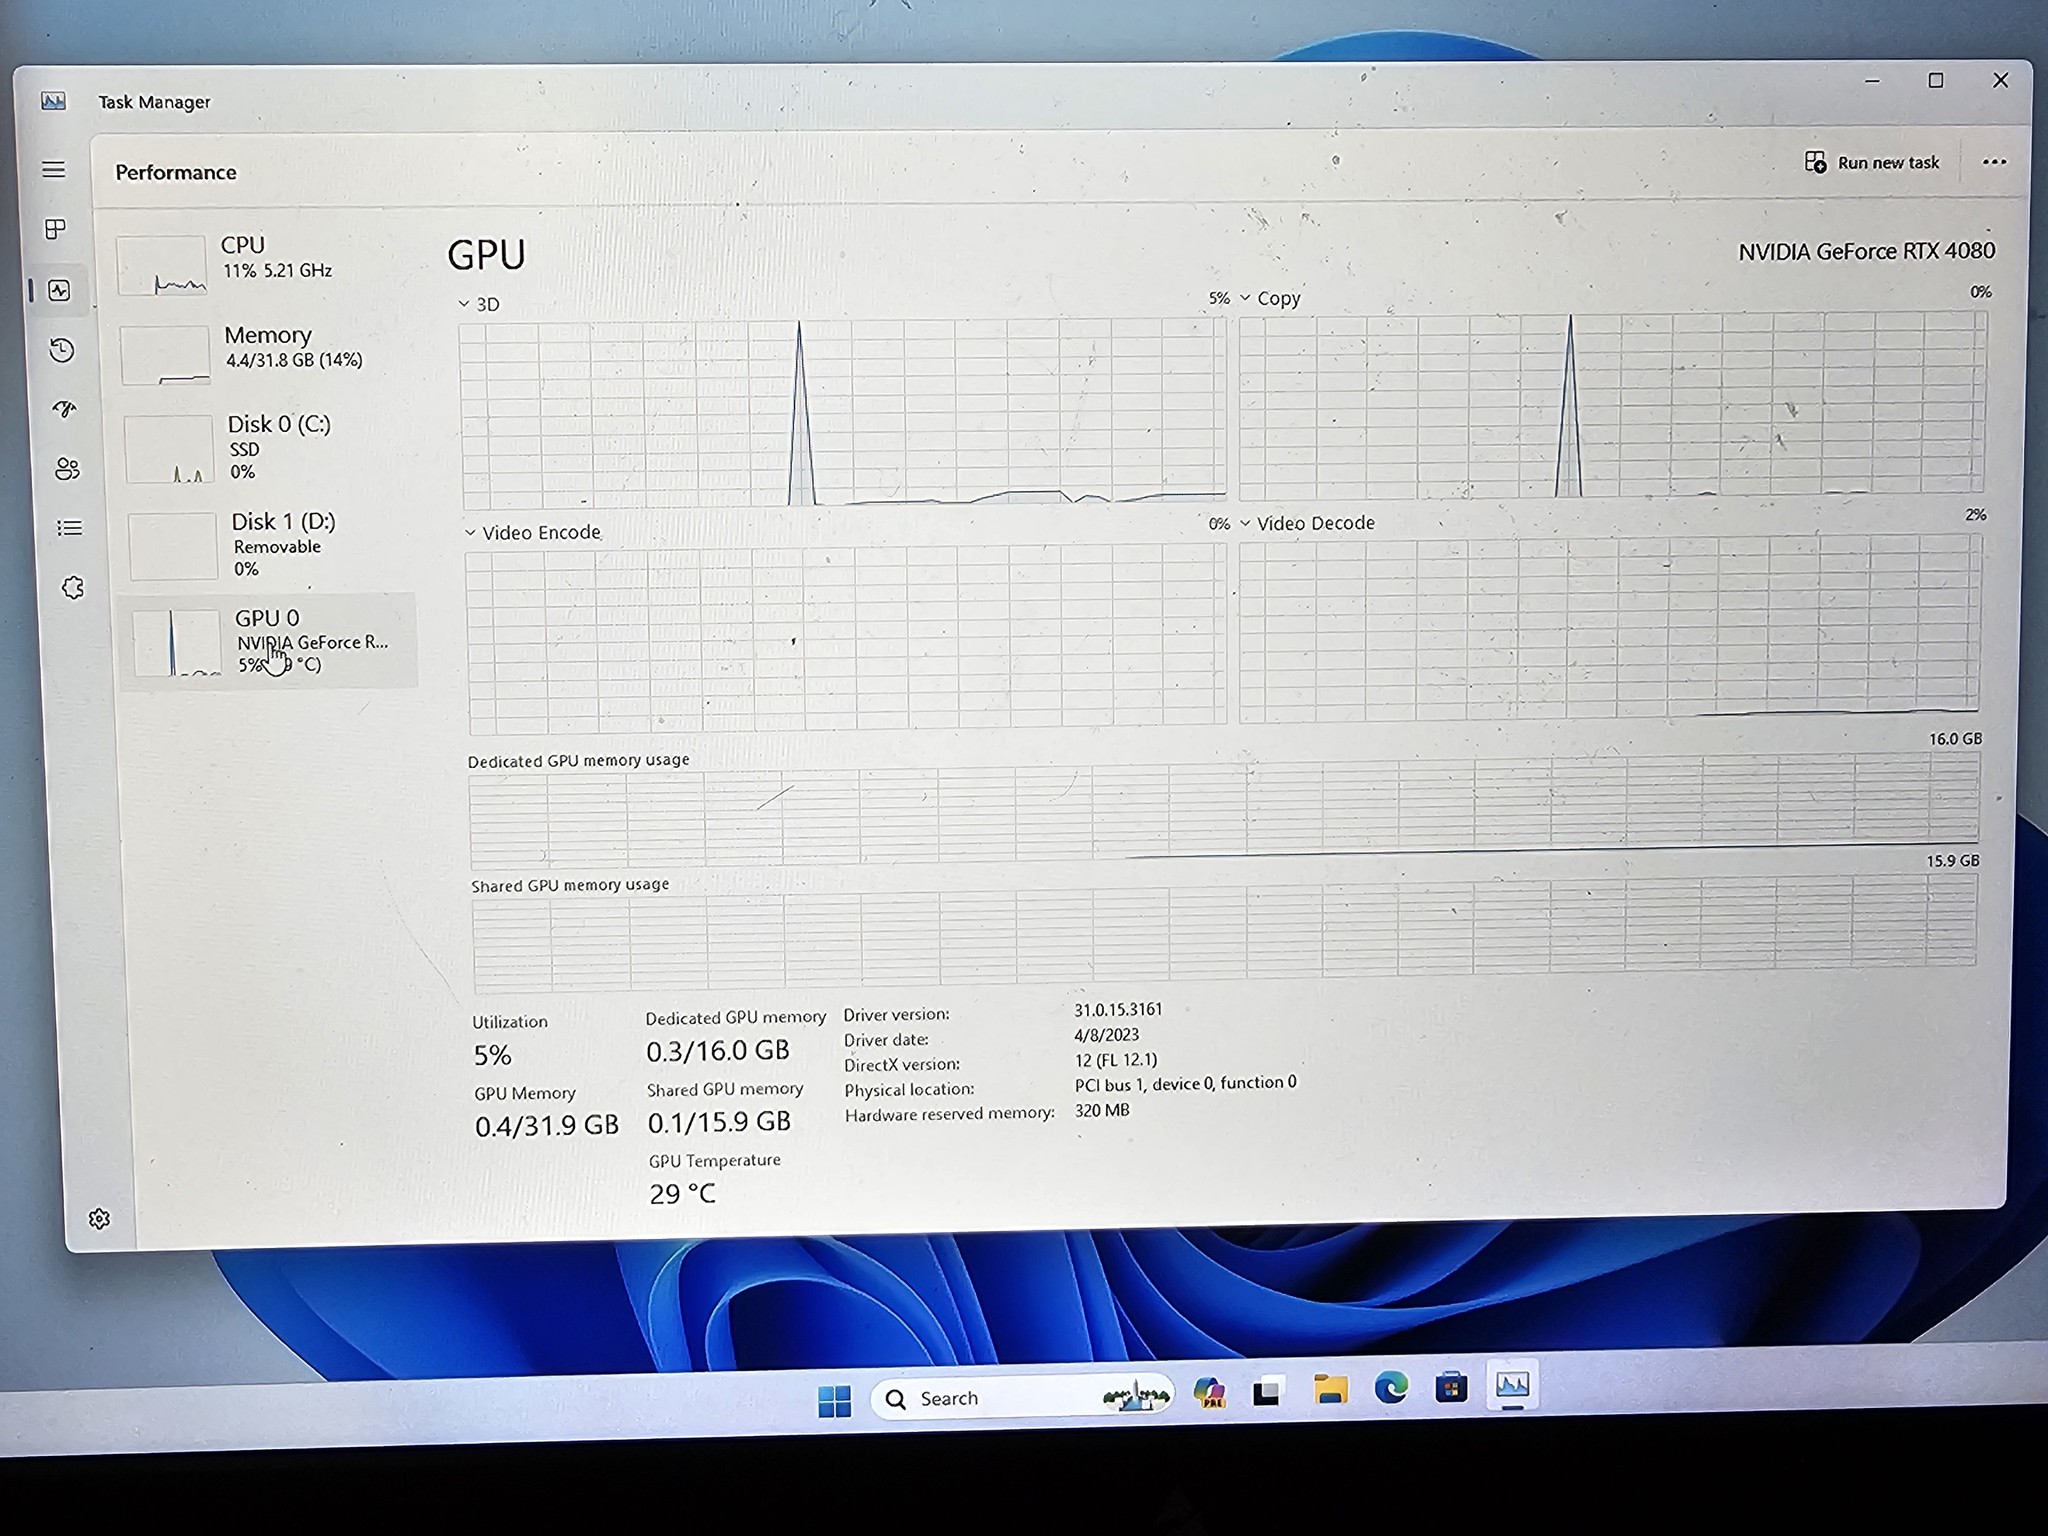Screen dimensions: 2048x1536
Task: Click the DirectX version 12 (FL 12.1) value
Action: click(1115, 1060)
